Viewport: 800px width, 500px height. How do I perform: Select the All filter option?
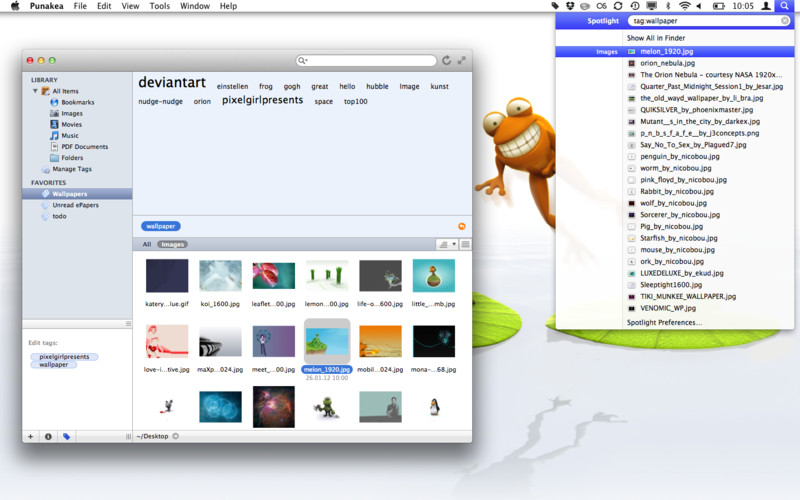[146, 244]
